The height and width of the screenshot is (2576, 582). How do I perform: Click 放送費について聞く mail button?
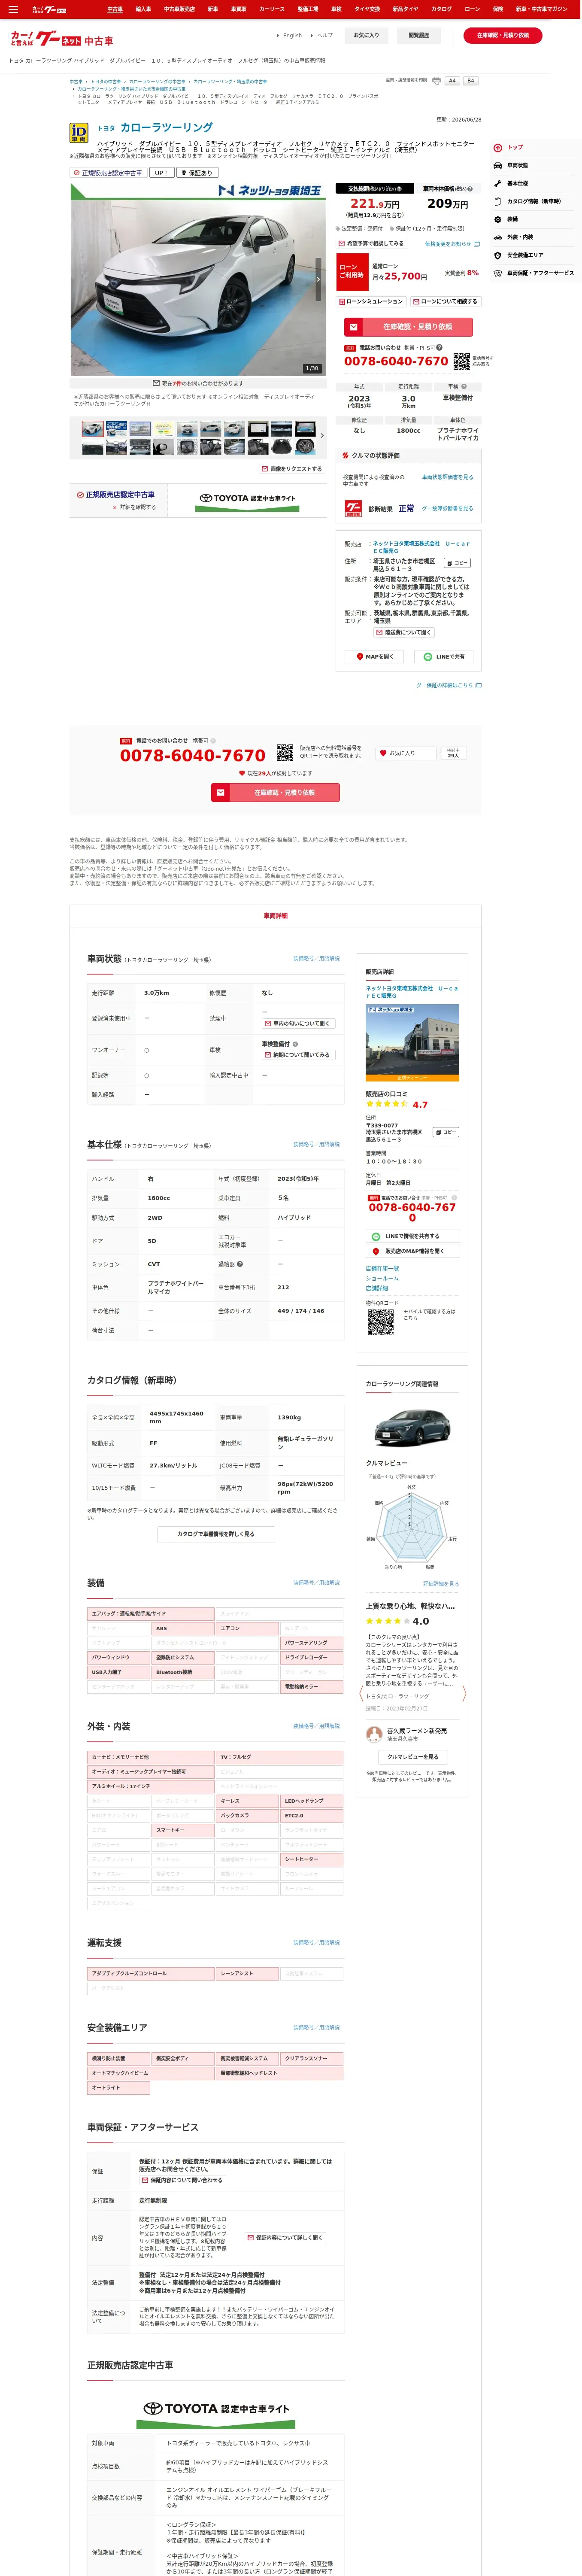click(x=404, y=632)
